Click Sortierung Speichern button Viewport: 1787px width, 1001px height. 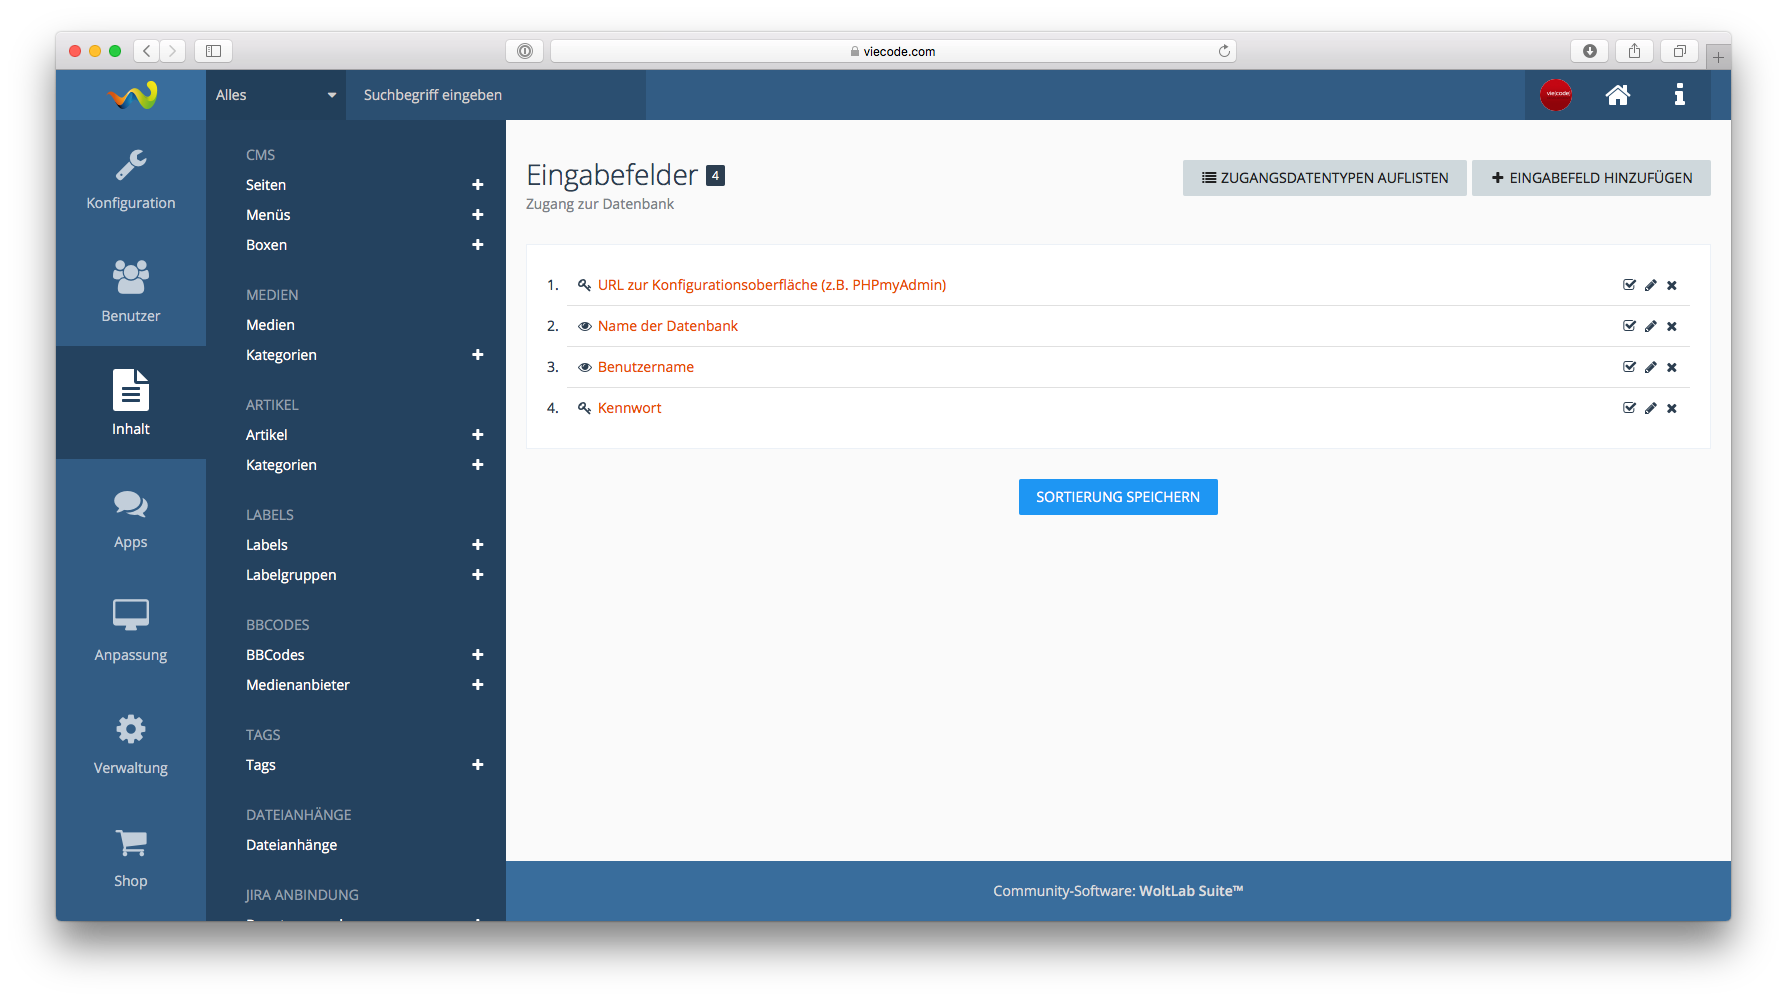pos(1117,497)
